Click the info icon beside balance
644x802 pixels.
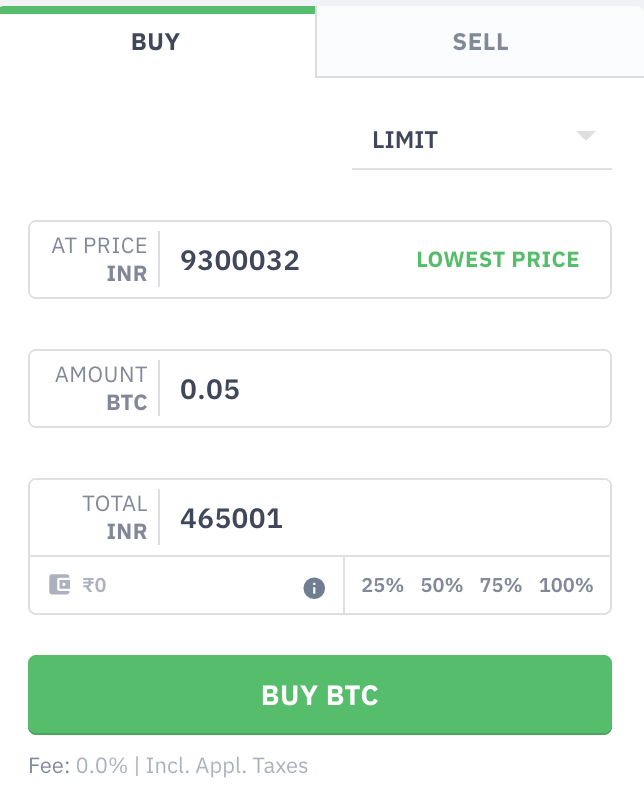[x=313, y=588]
